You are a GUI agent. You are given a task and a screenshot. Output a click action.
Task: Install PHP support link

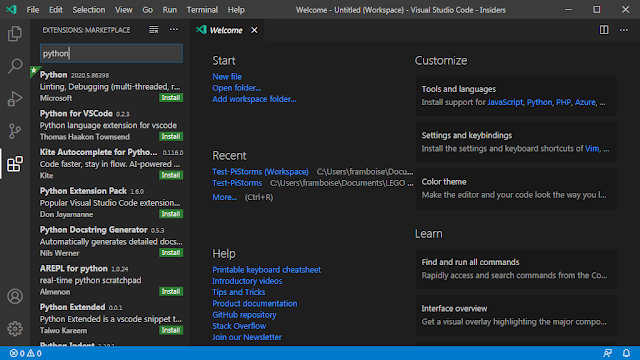pyautogui.click(x=563, y=102)
